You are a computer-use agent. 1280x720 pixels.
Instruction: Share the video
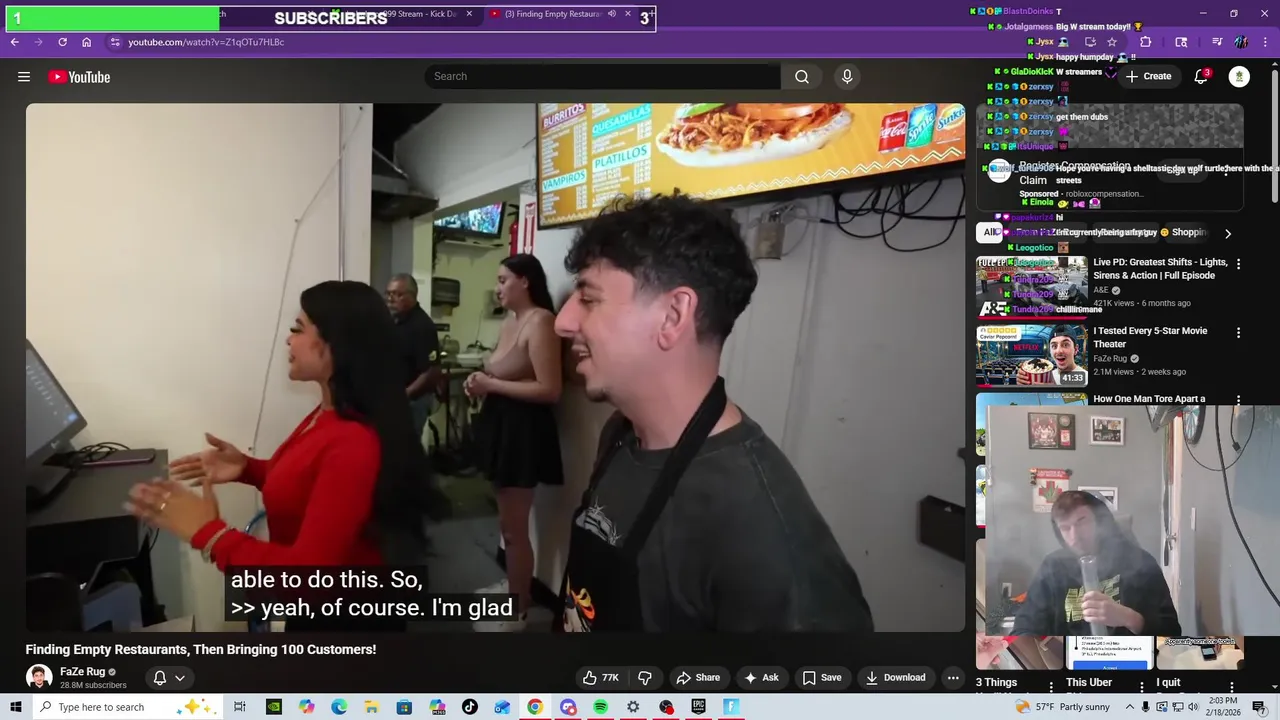point(698,677)
